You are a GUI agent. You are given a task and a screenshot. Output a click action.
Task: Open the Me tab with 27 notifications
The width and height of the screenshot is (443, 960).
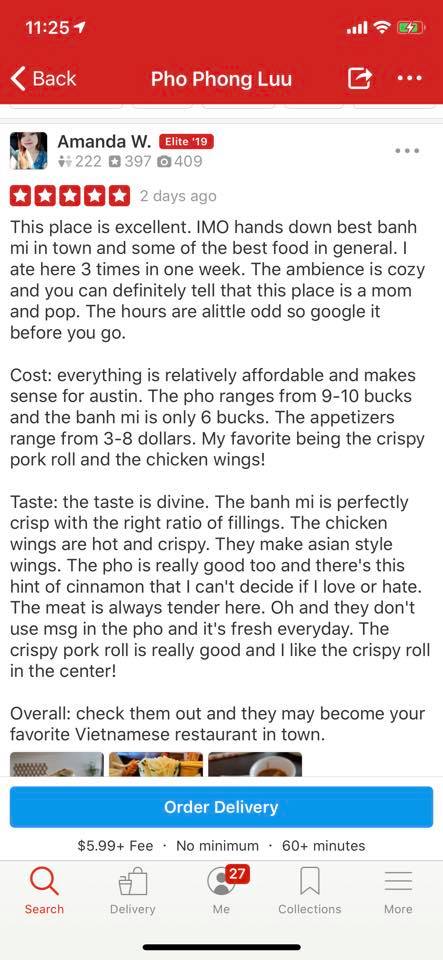222,891
